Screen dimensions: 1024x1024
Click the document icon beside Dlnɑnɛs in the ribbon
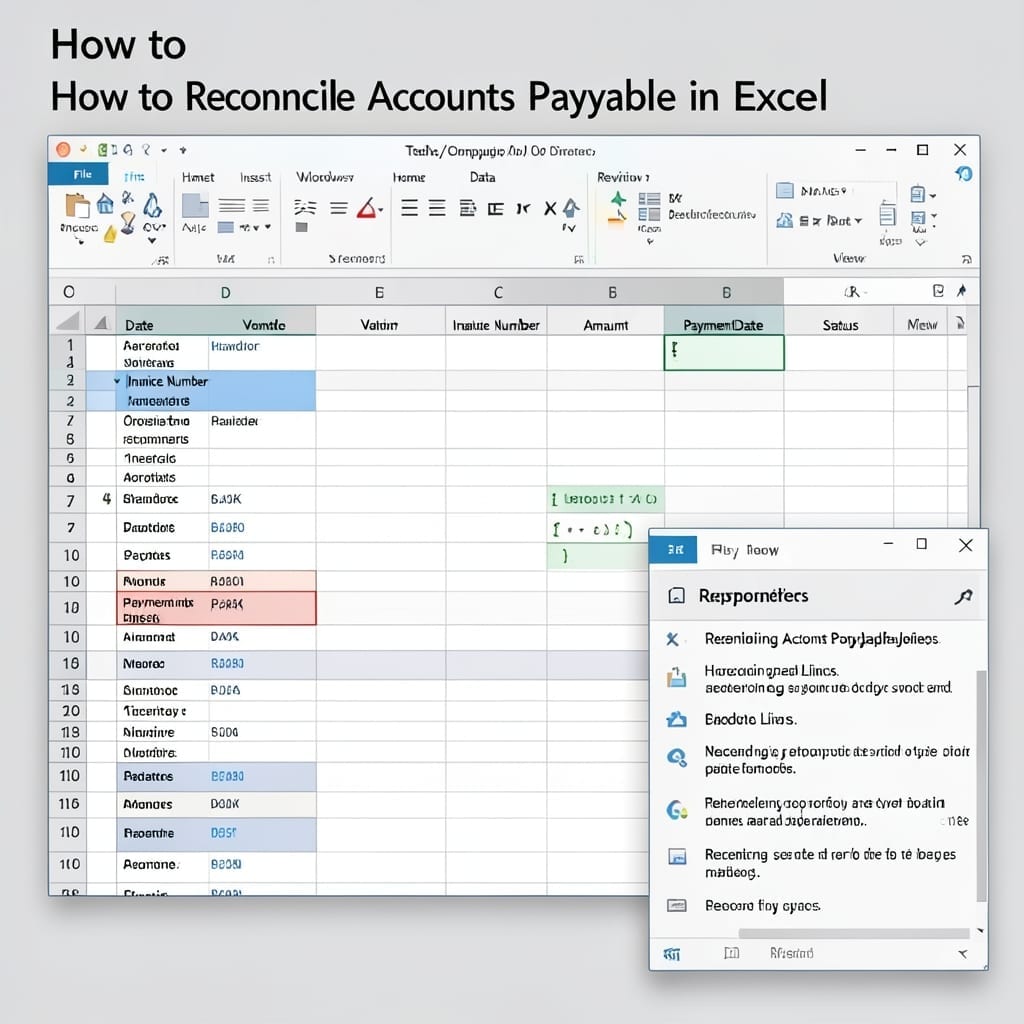pyautogui.click(x=784, y=191)
